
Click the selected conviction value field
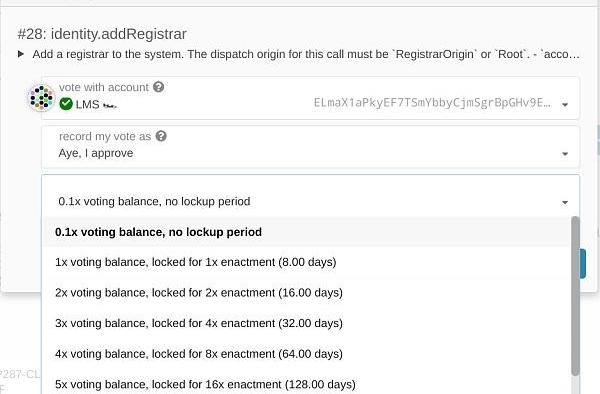(311, 196)
